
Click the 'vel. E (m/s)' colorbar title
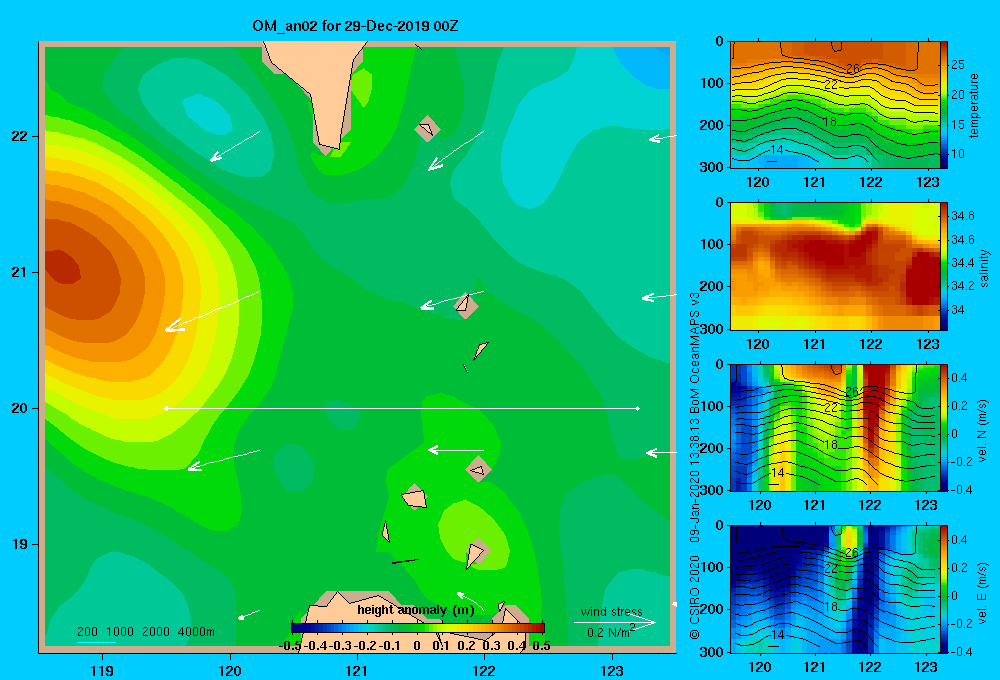click(983, 592)
